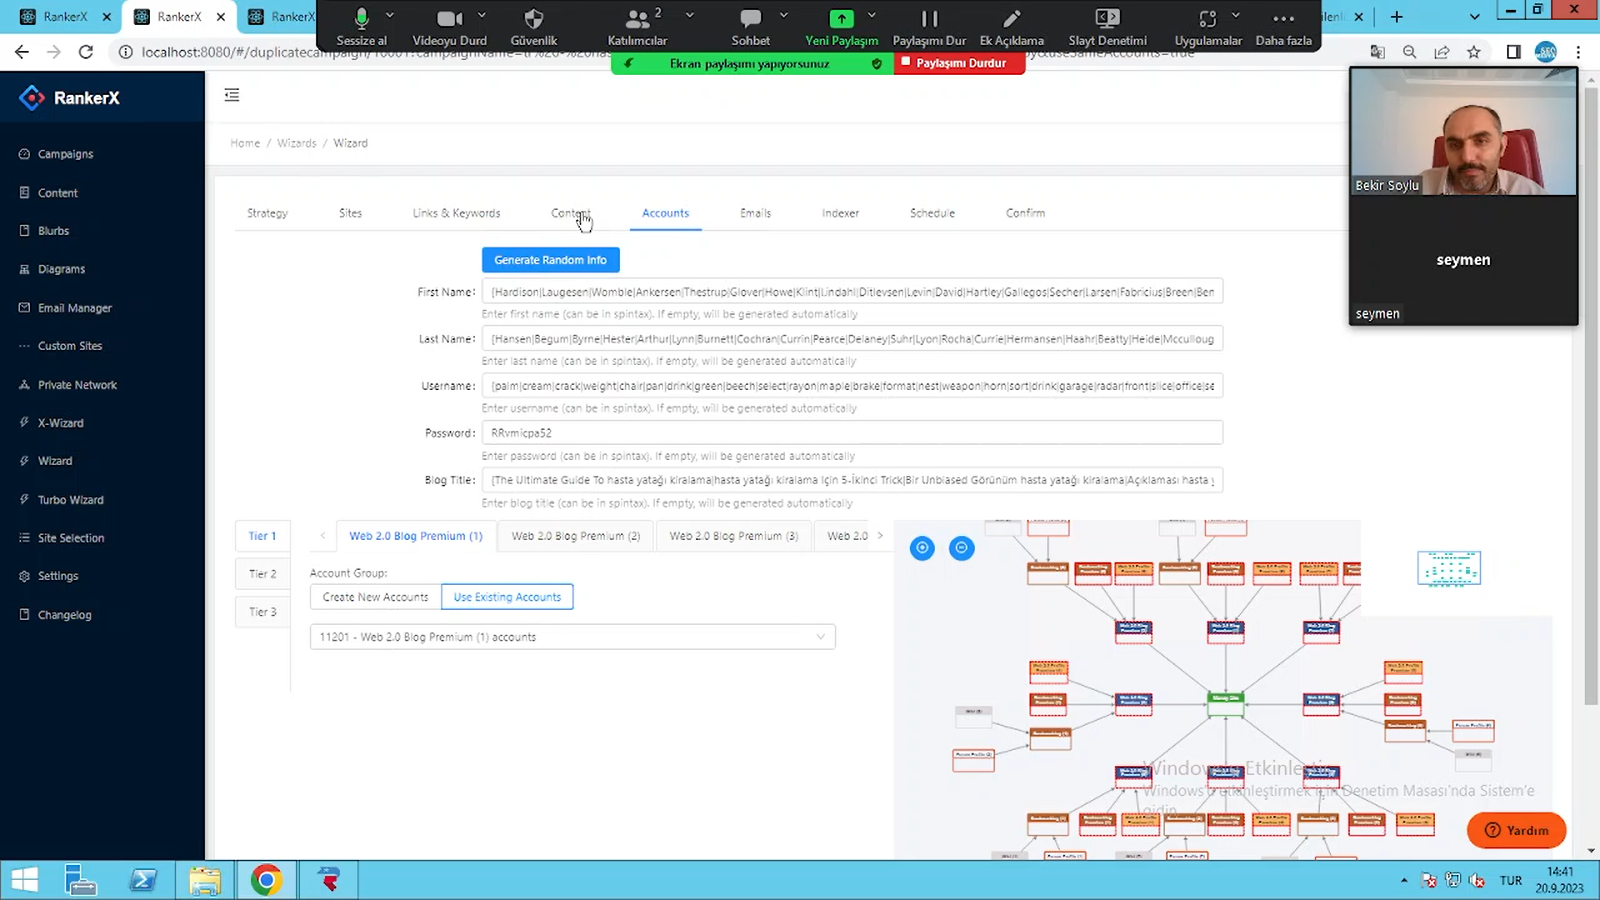
Task: Expand arrow beside Uygulamalar
Action: (1236, 16)
